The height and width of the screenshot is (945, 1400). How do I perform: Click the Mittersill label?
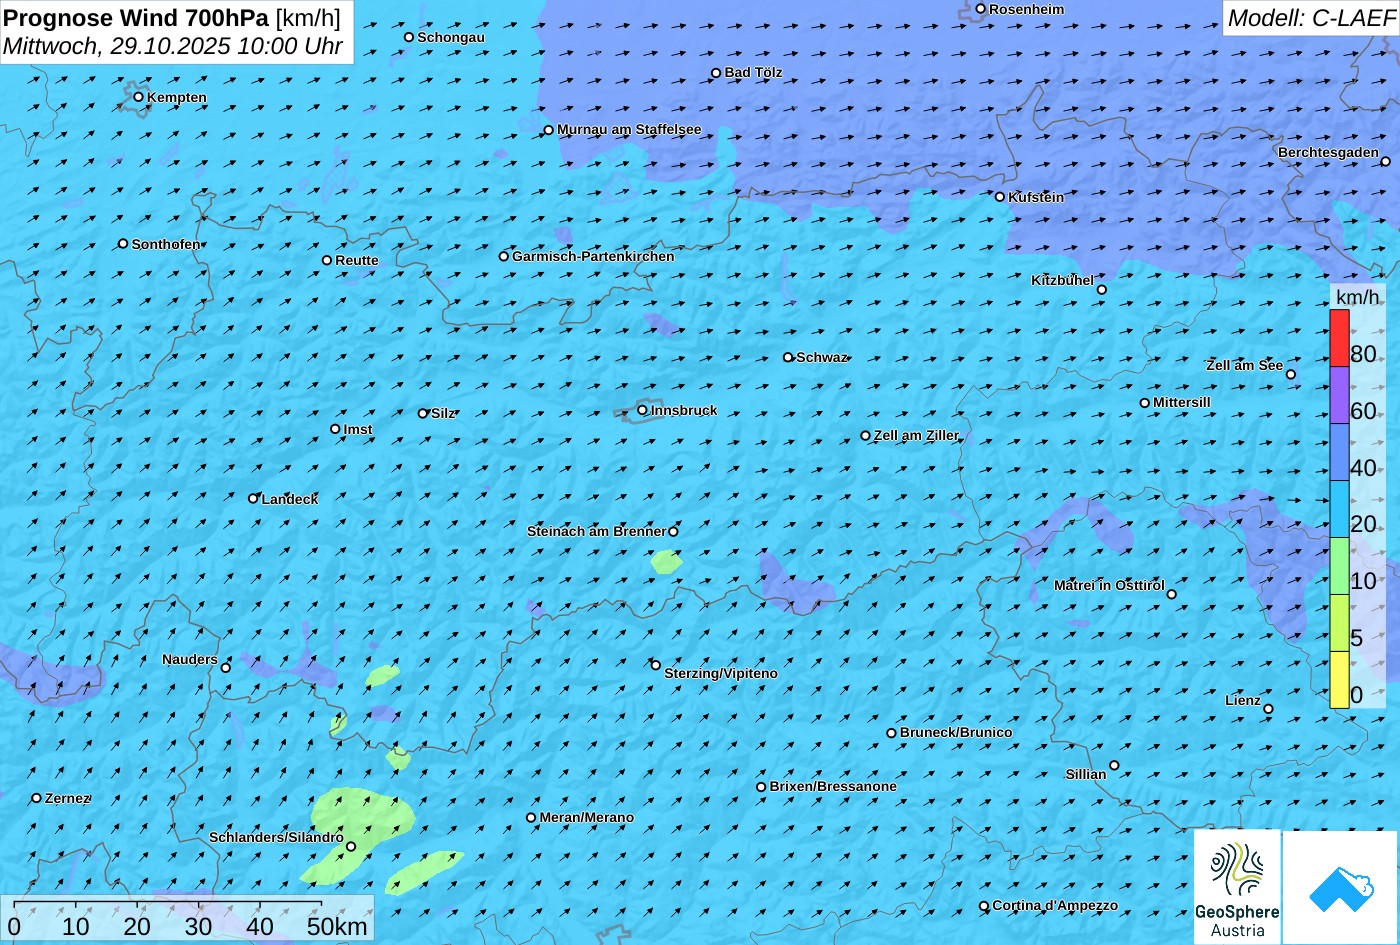coord(1182,402)
